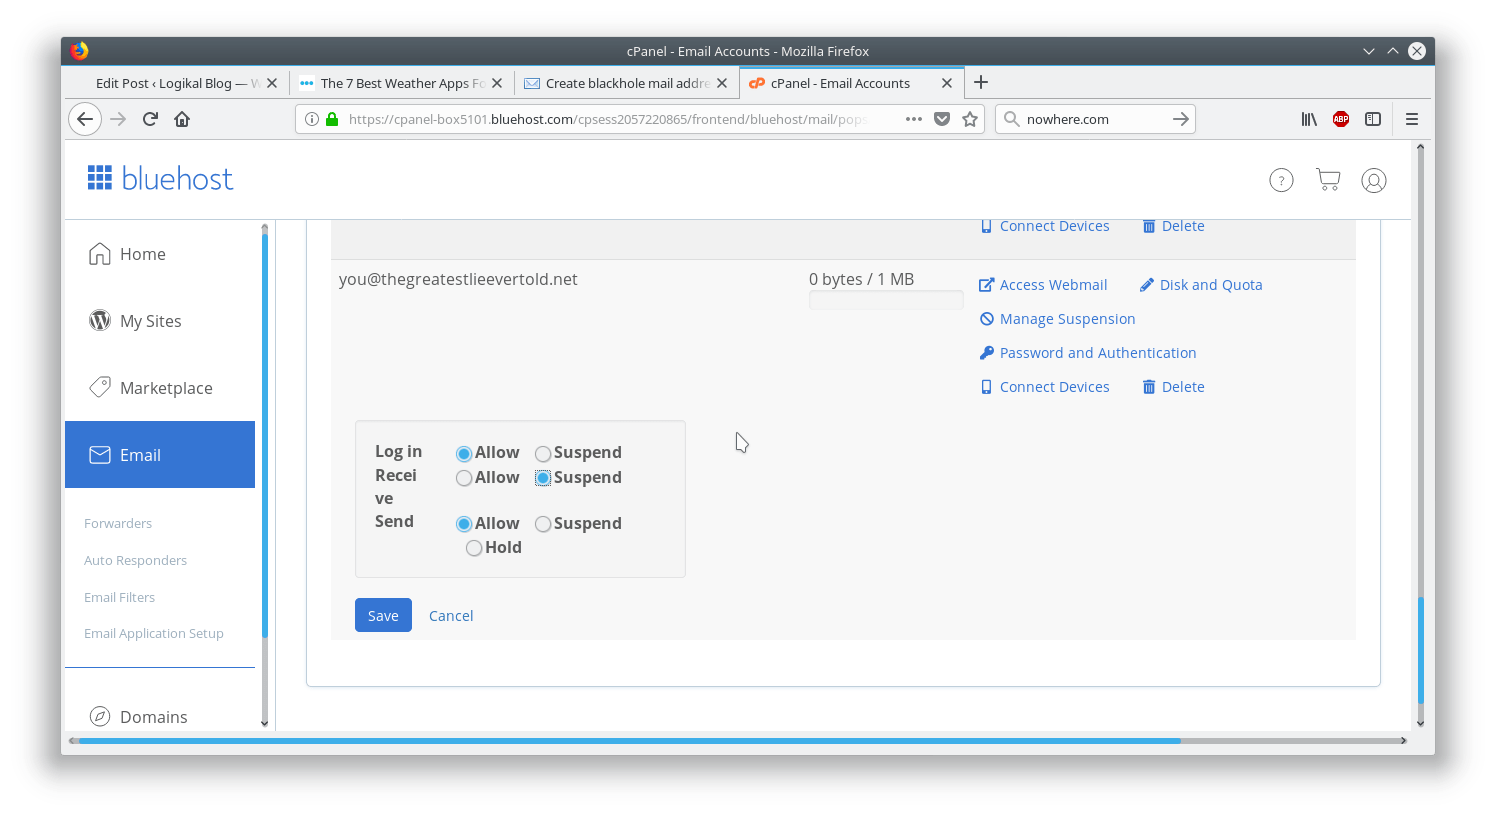The image size is (1496, 816).
Task: Click the title bar dropdown chevron
Action: click(x=1369, y=51)
